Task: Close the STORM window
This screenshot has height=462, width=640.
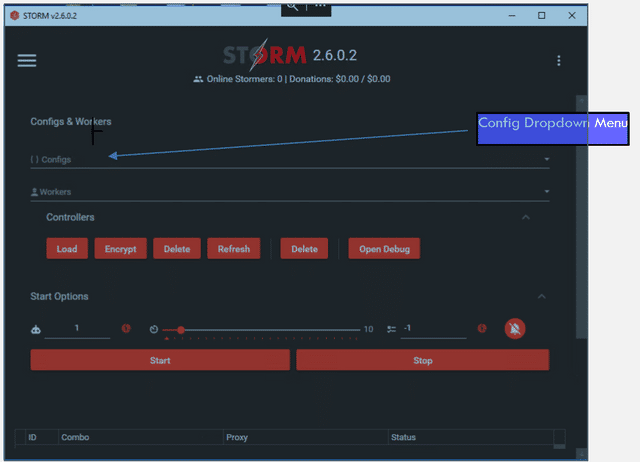Action: (x=572, y=16)
